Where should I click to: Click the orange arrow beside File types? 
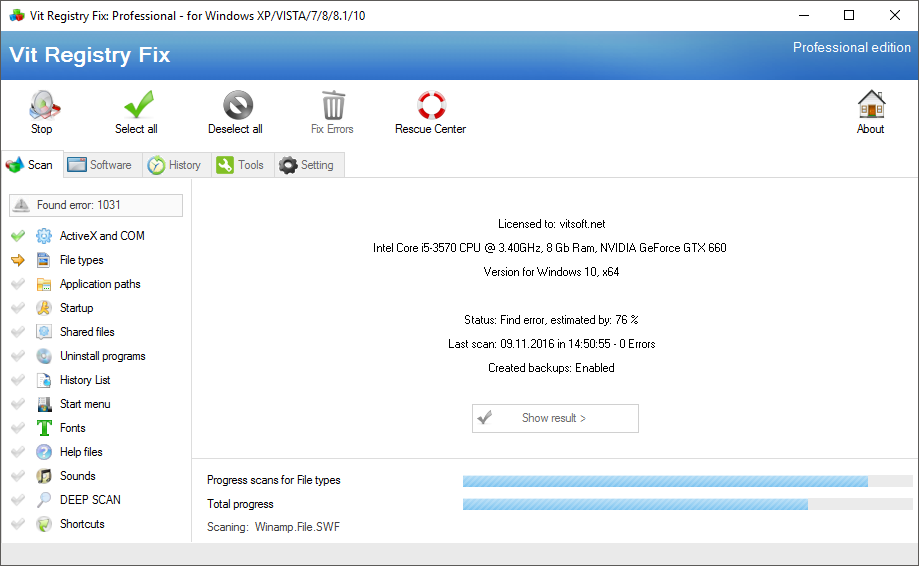tap(18, 260)
